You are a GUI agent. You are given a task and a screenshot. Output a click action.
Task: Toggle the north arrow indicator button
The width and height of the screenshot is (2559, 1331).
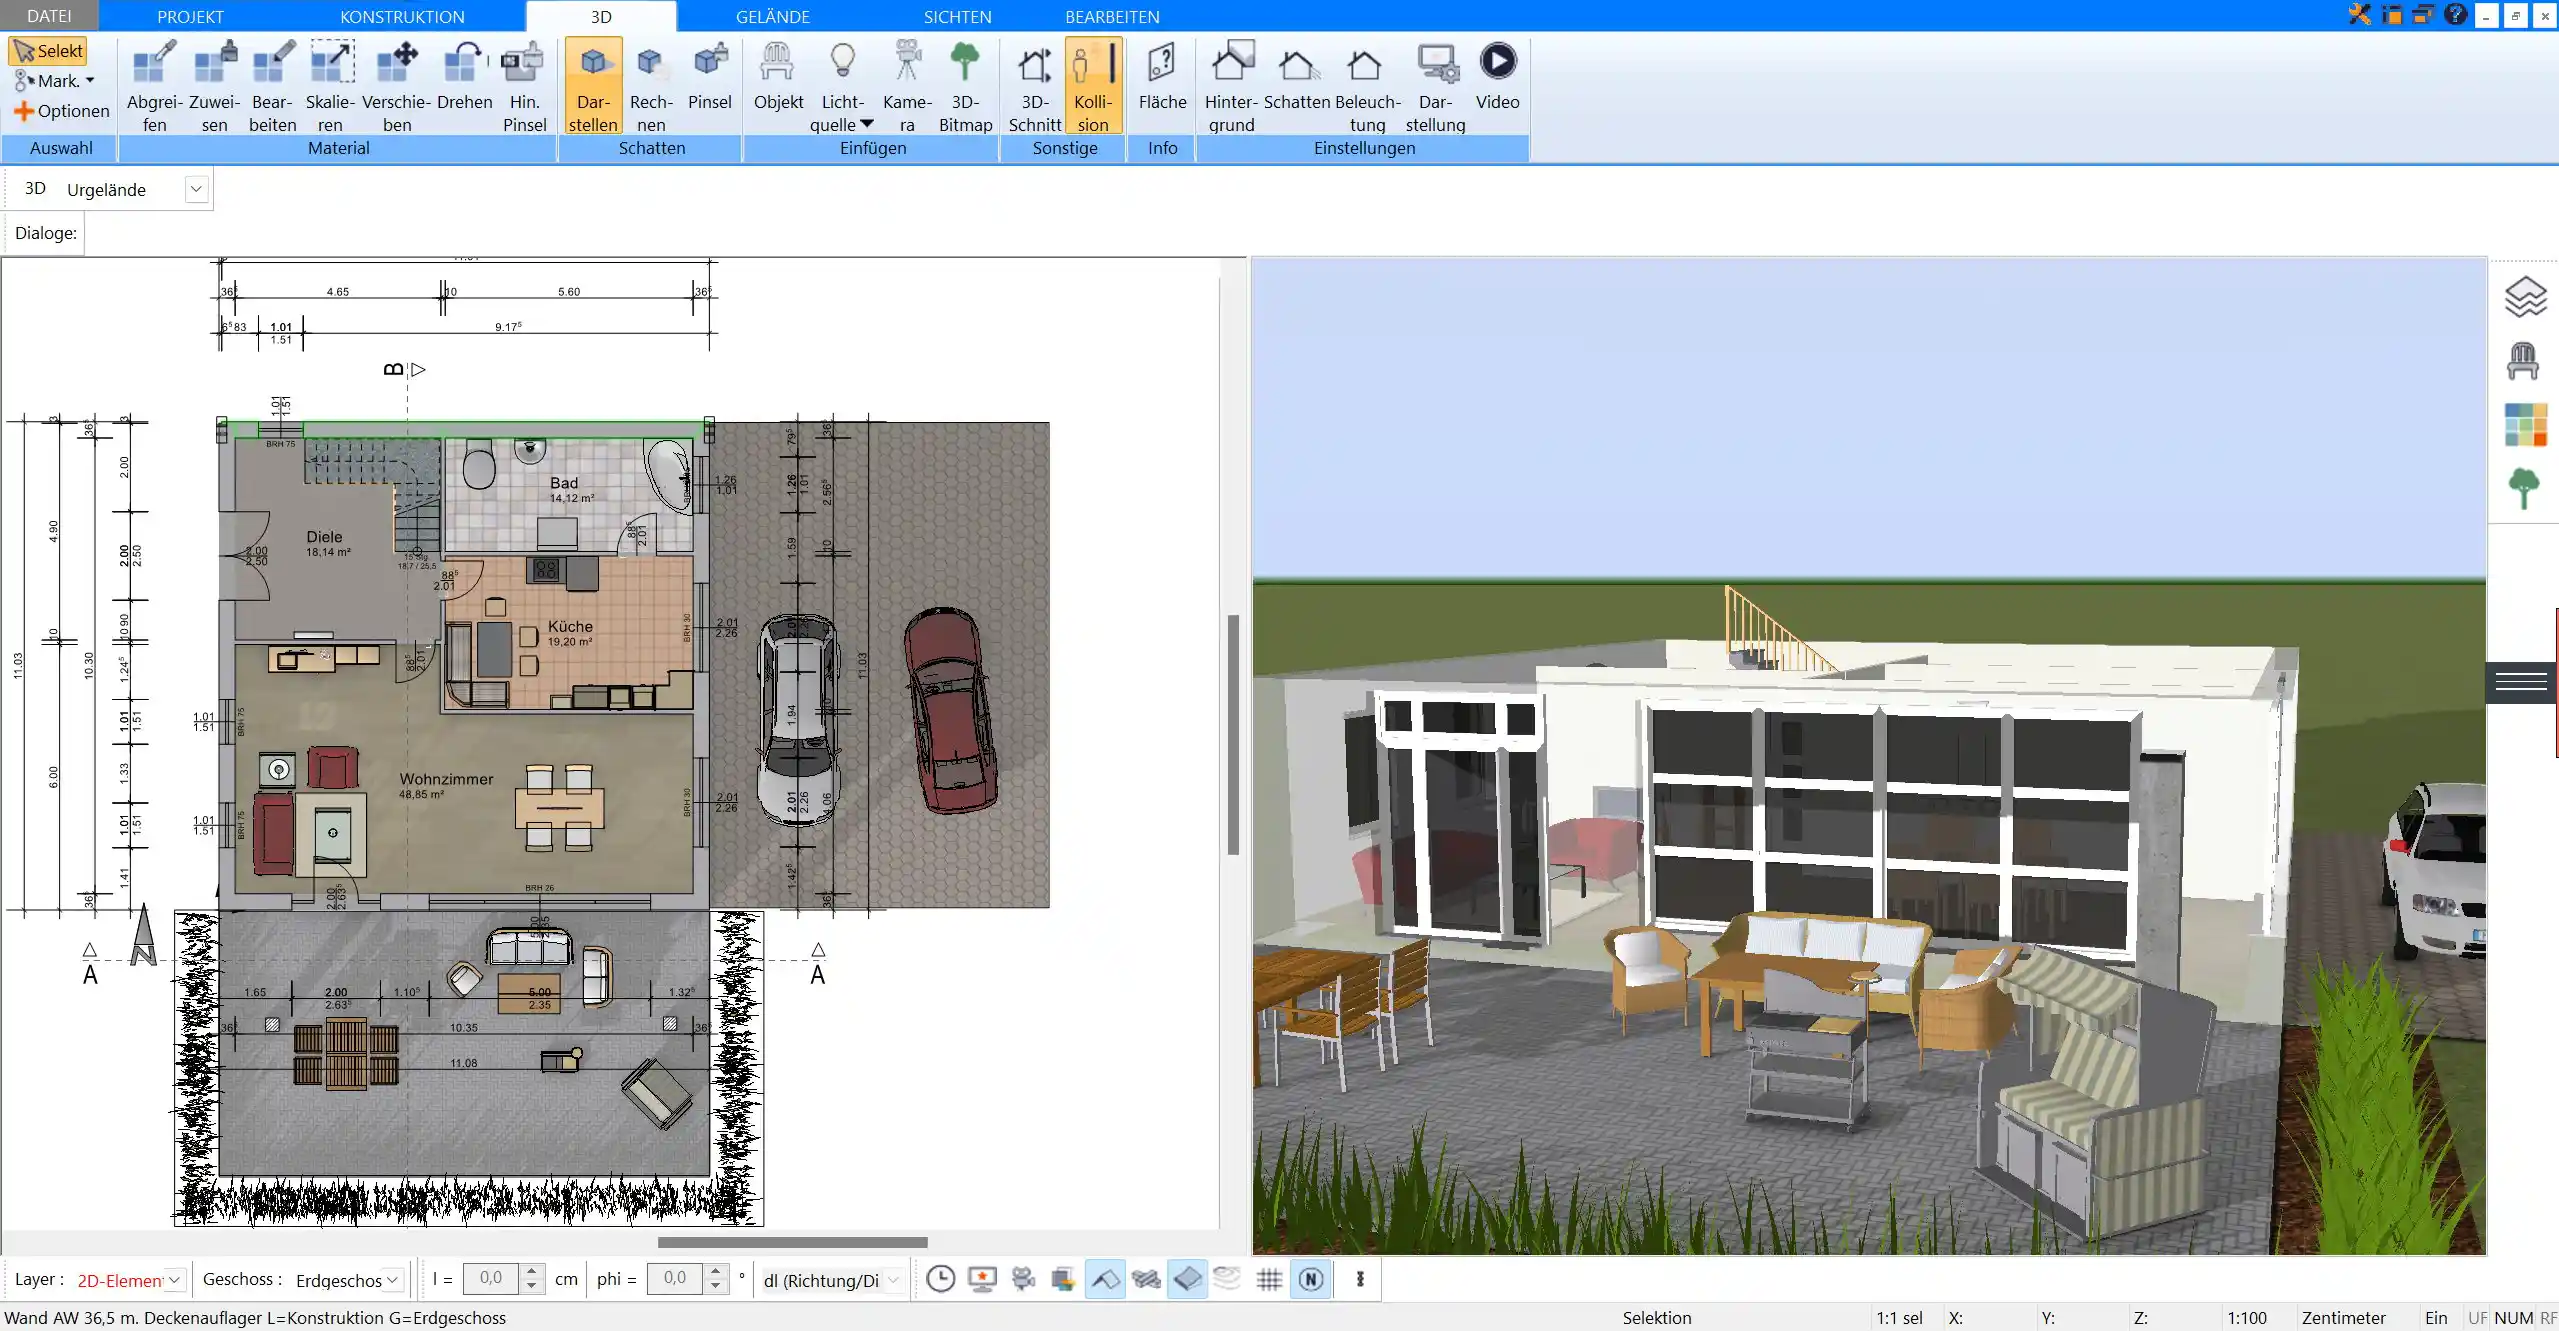click(x=1312, y=1279)
